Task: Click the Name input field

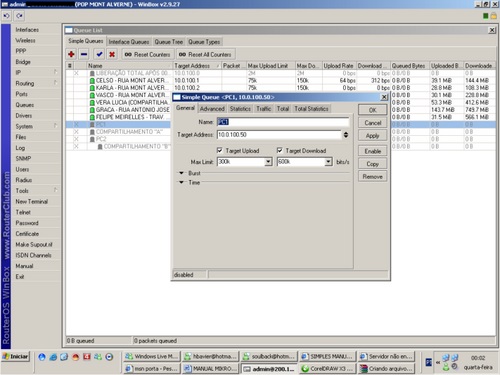Action: (283, 122)
